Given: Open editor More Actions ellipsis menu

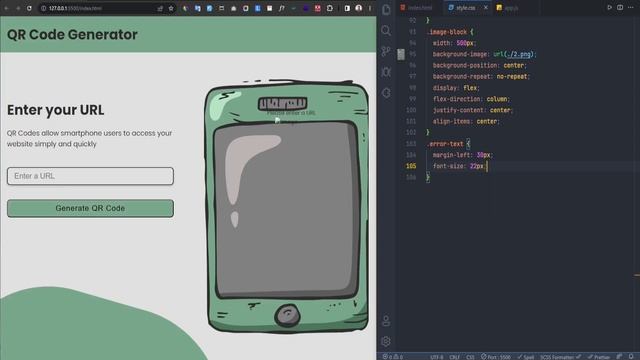Looking at the screenshot, I should (x=631, y=7).
